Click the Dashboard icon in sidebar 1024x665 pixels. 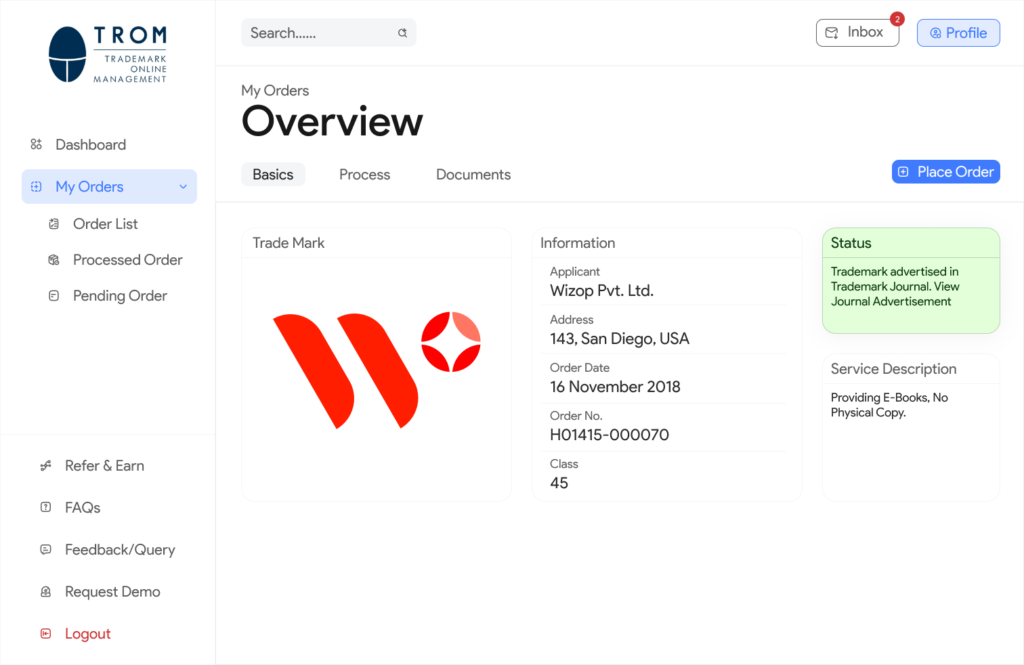click(36, 145)
